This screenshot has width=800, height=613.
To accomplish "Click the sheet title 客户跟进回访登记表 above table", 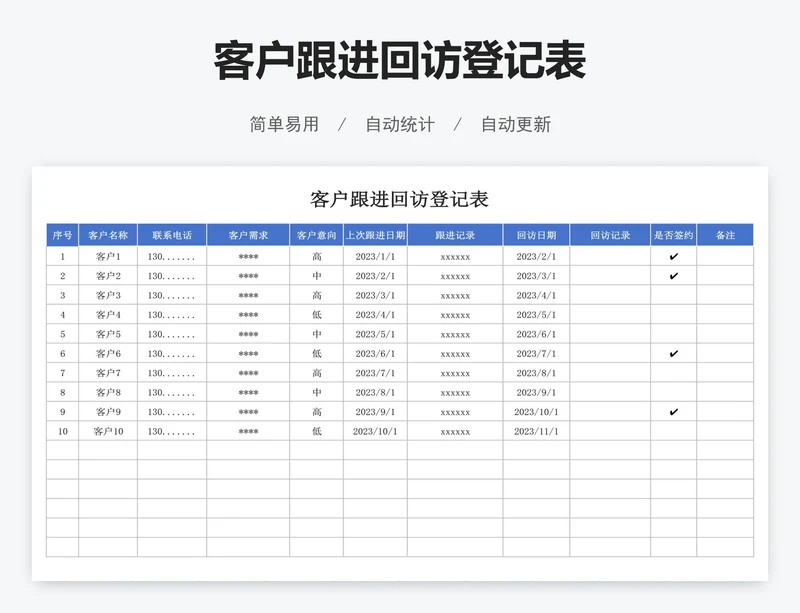I will tap(399, 199).
